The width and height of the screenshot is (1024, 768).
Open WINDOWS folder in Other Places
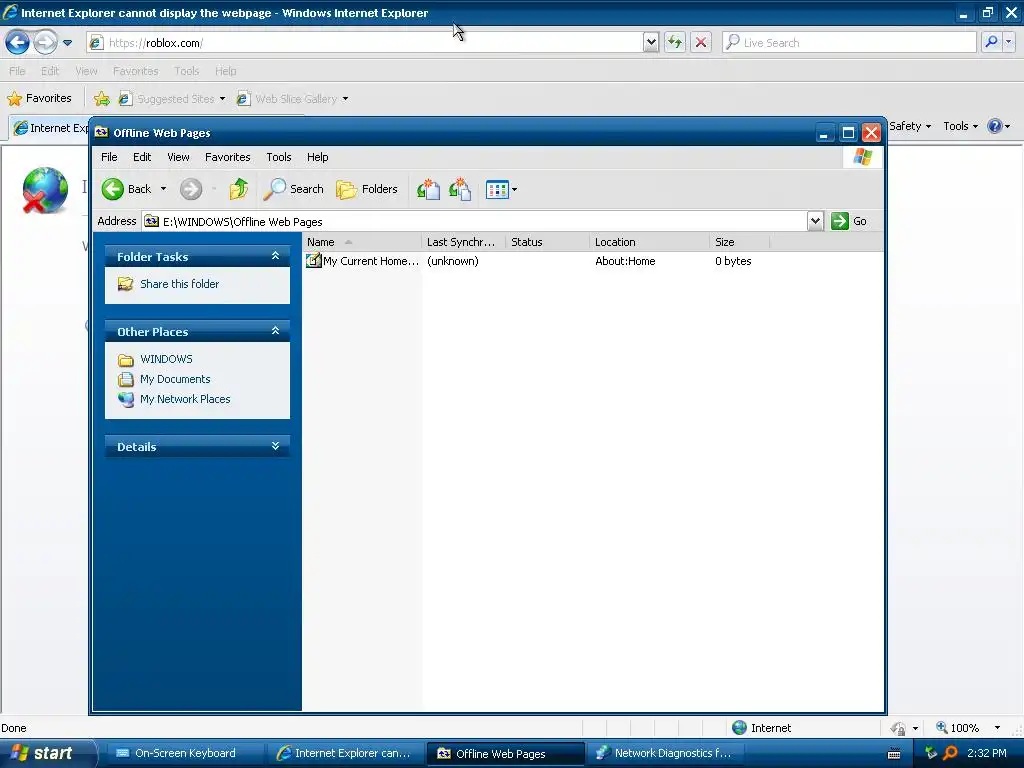click(167, 359)
